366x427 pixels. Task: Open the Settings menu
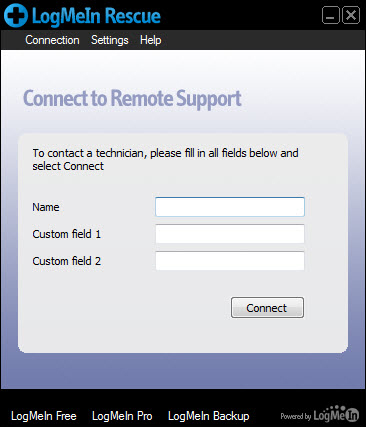click(110, 40)
